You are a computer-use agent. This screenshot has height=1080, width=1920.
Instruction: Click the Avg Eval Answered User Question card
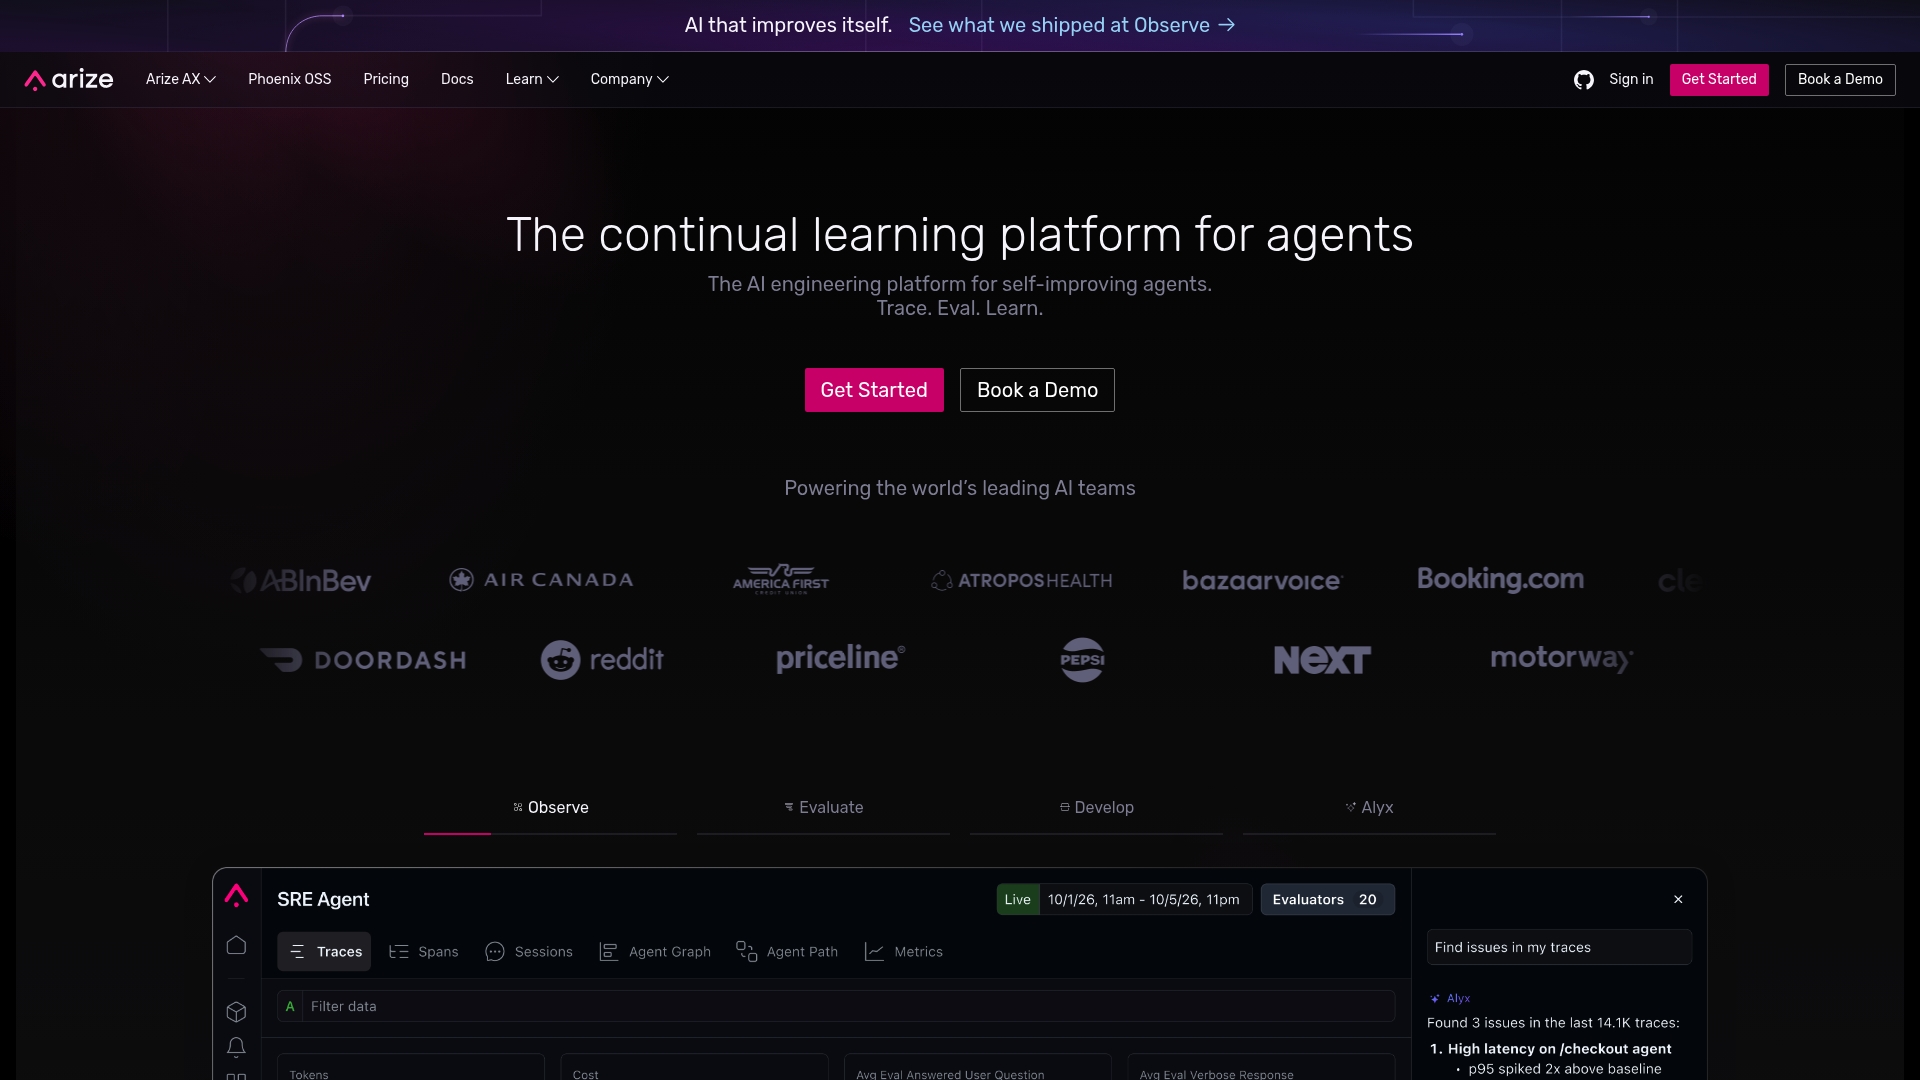pos(978,1067)
